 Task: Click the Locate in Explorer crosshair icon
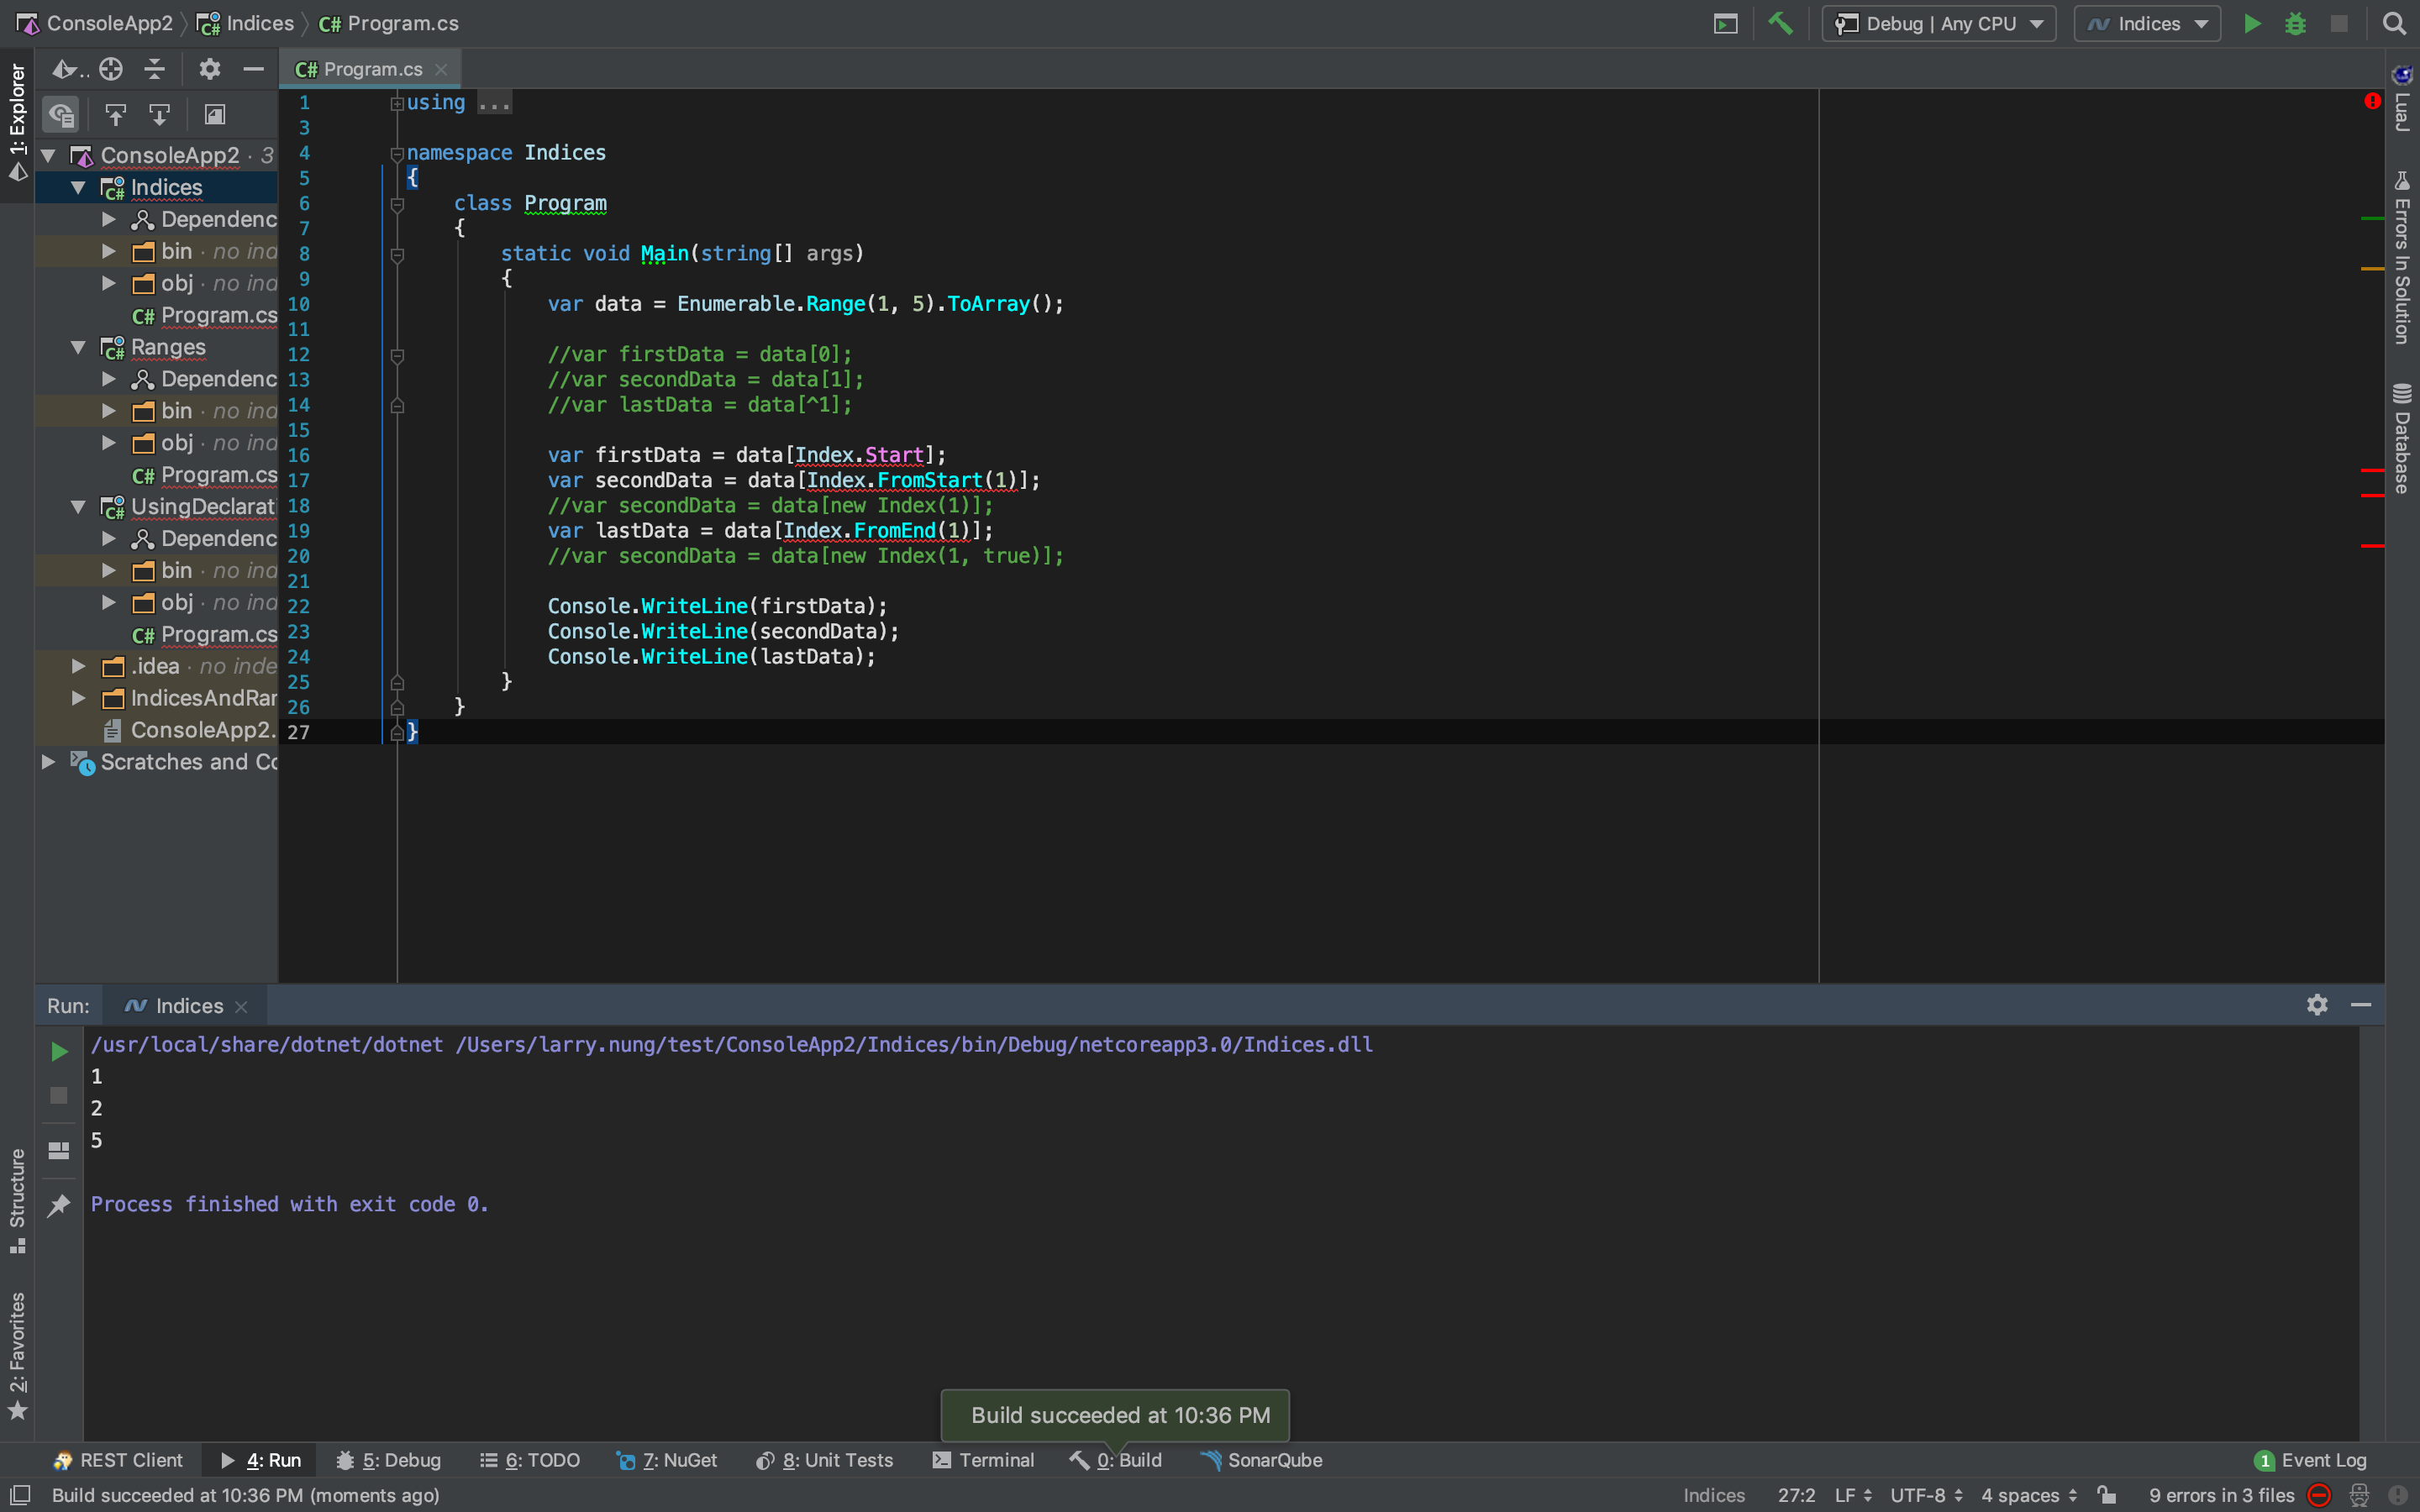point(111,69)
